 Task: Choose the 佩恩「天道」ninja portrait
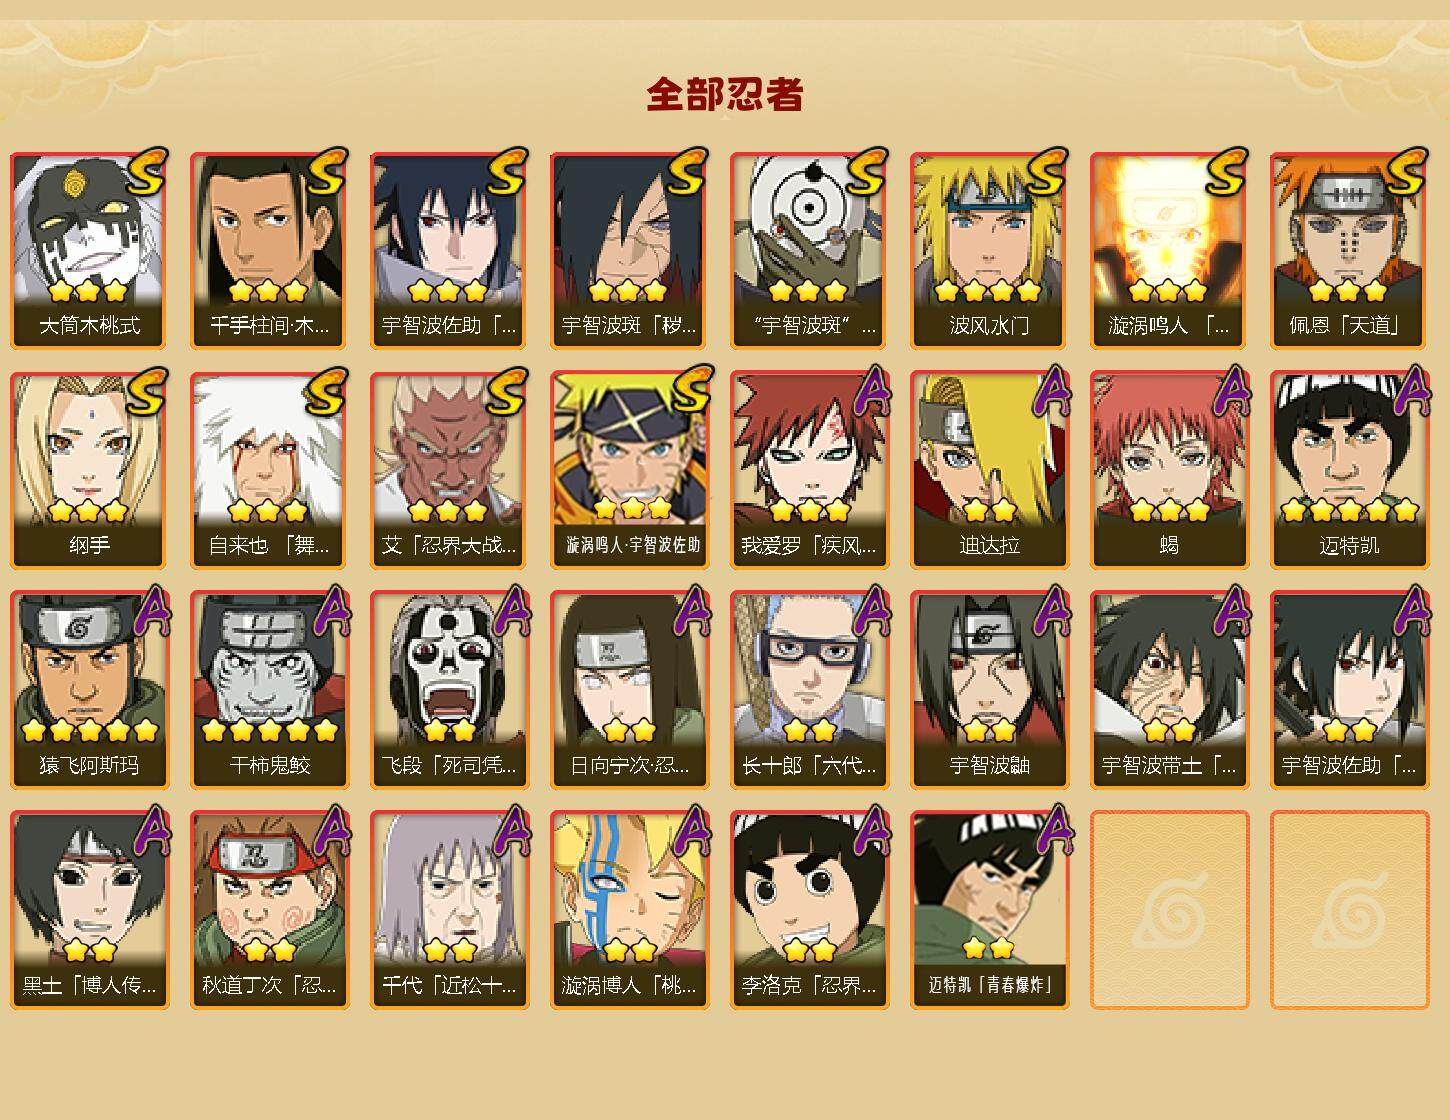point(1349,250)
